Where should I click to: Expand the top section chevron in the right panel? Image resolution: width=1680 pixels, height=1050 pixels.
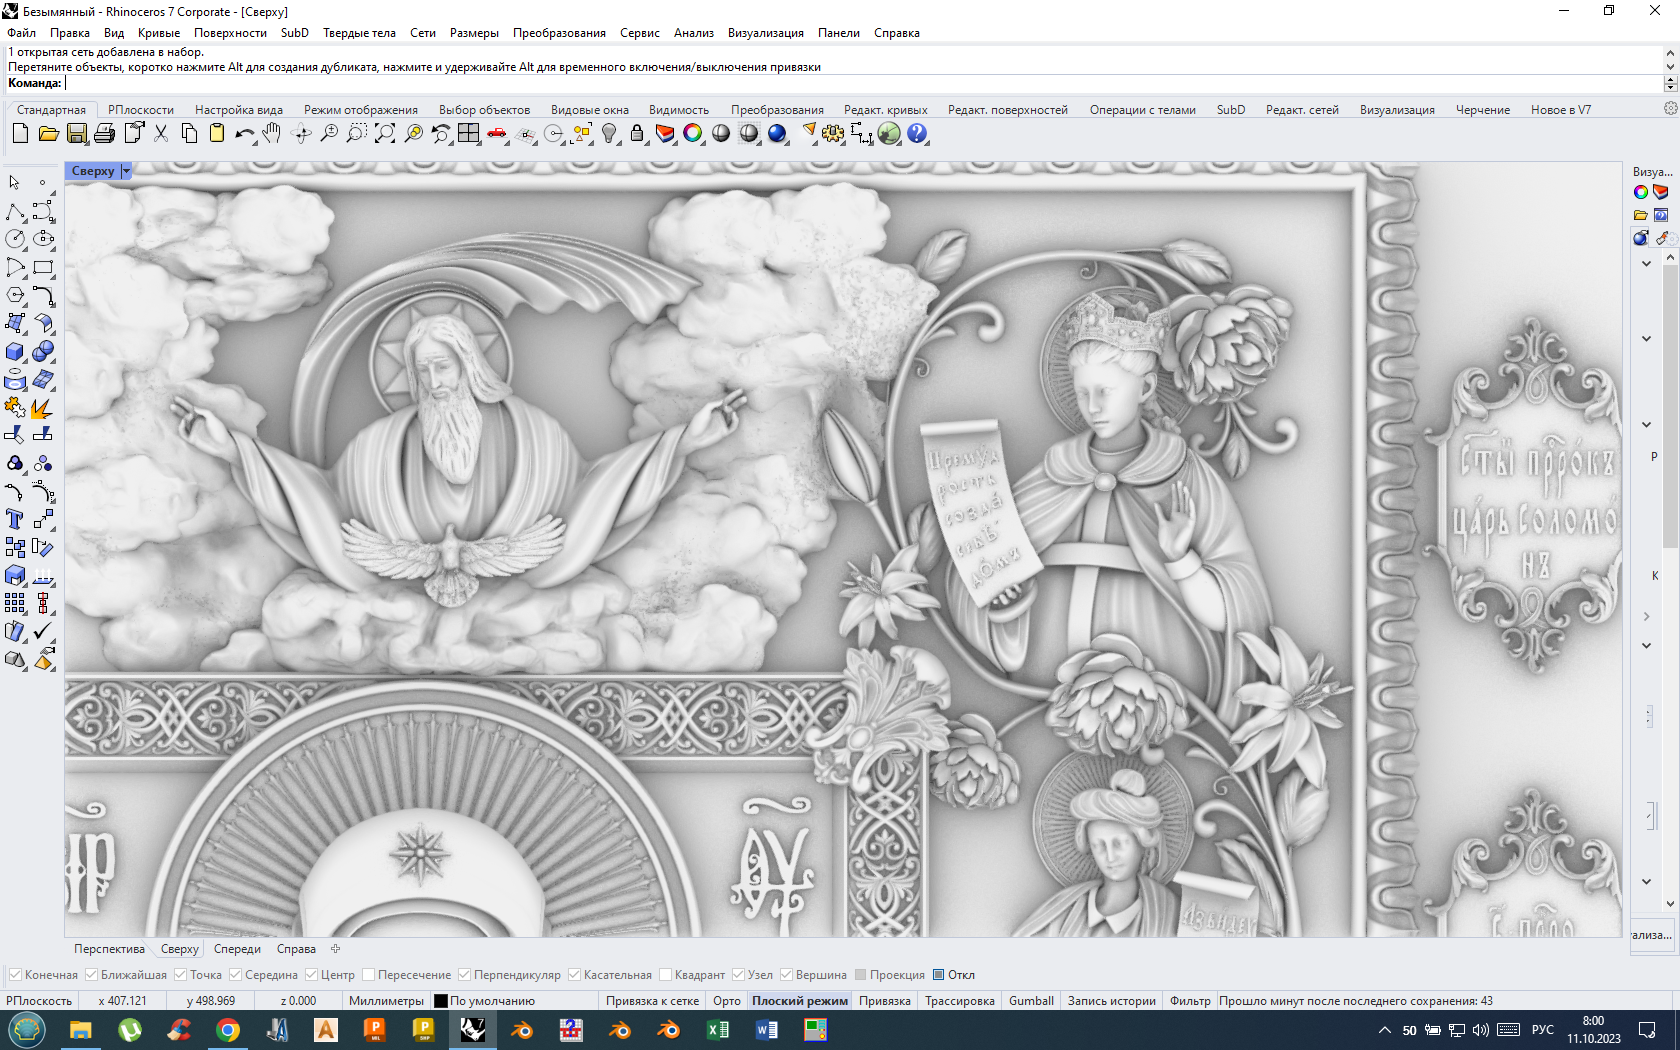coord(1646,264)
